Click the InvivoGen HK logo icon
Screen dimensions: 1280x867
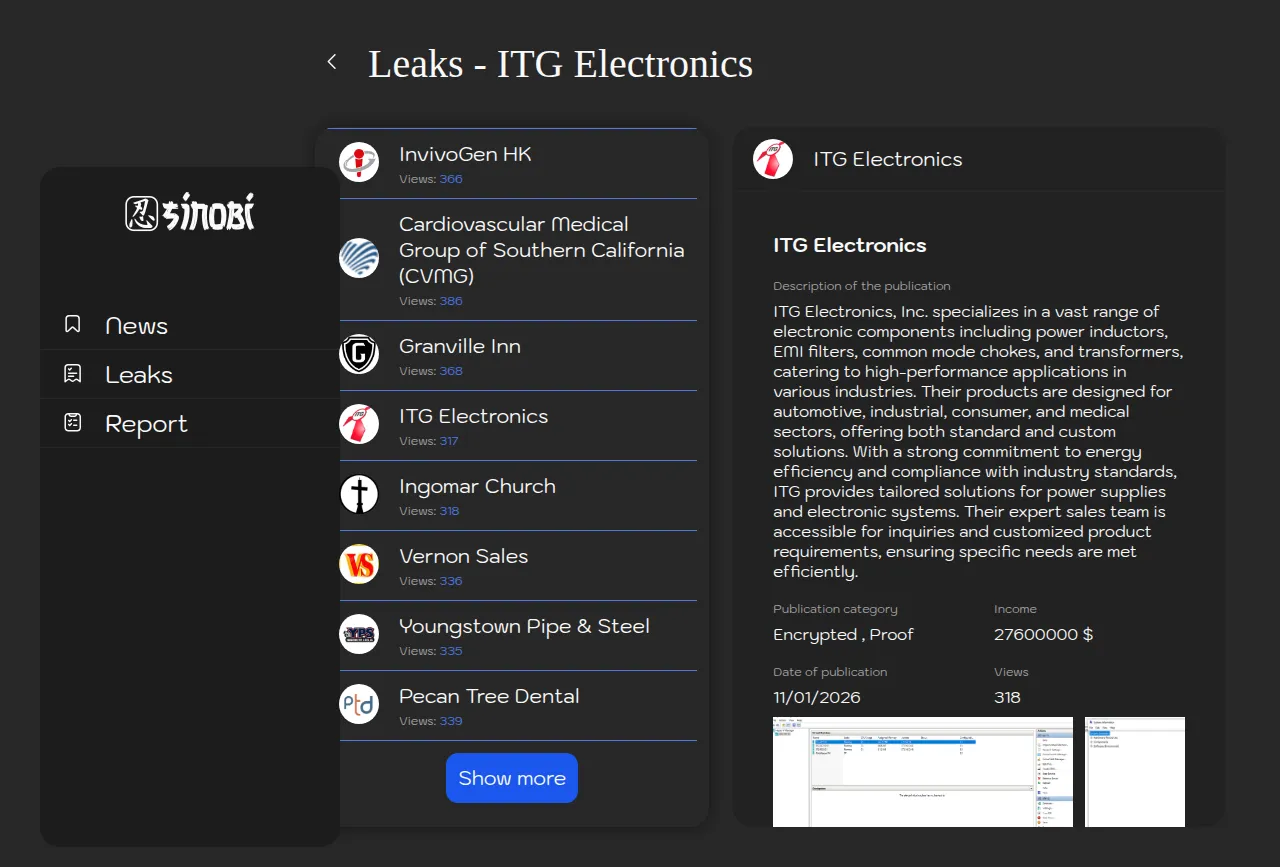[x=359, y=162]
